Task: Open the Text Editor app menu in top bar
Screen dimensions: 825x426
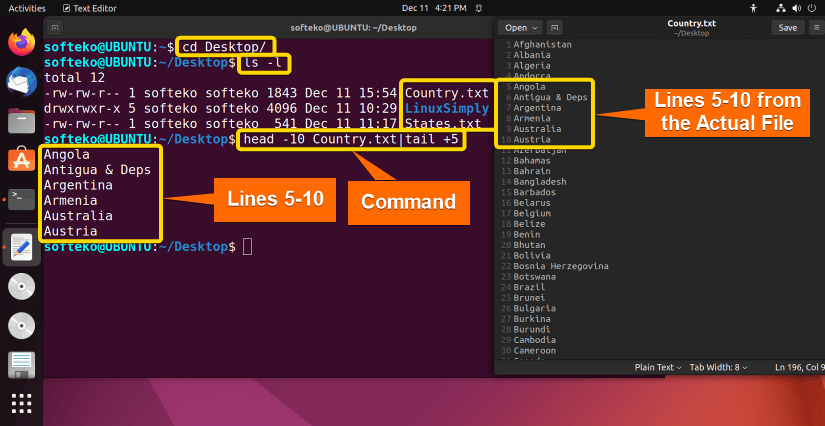Action: coord(89,8)
